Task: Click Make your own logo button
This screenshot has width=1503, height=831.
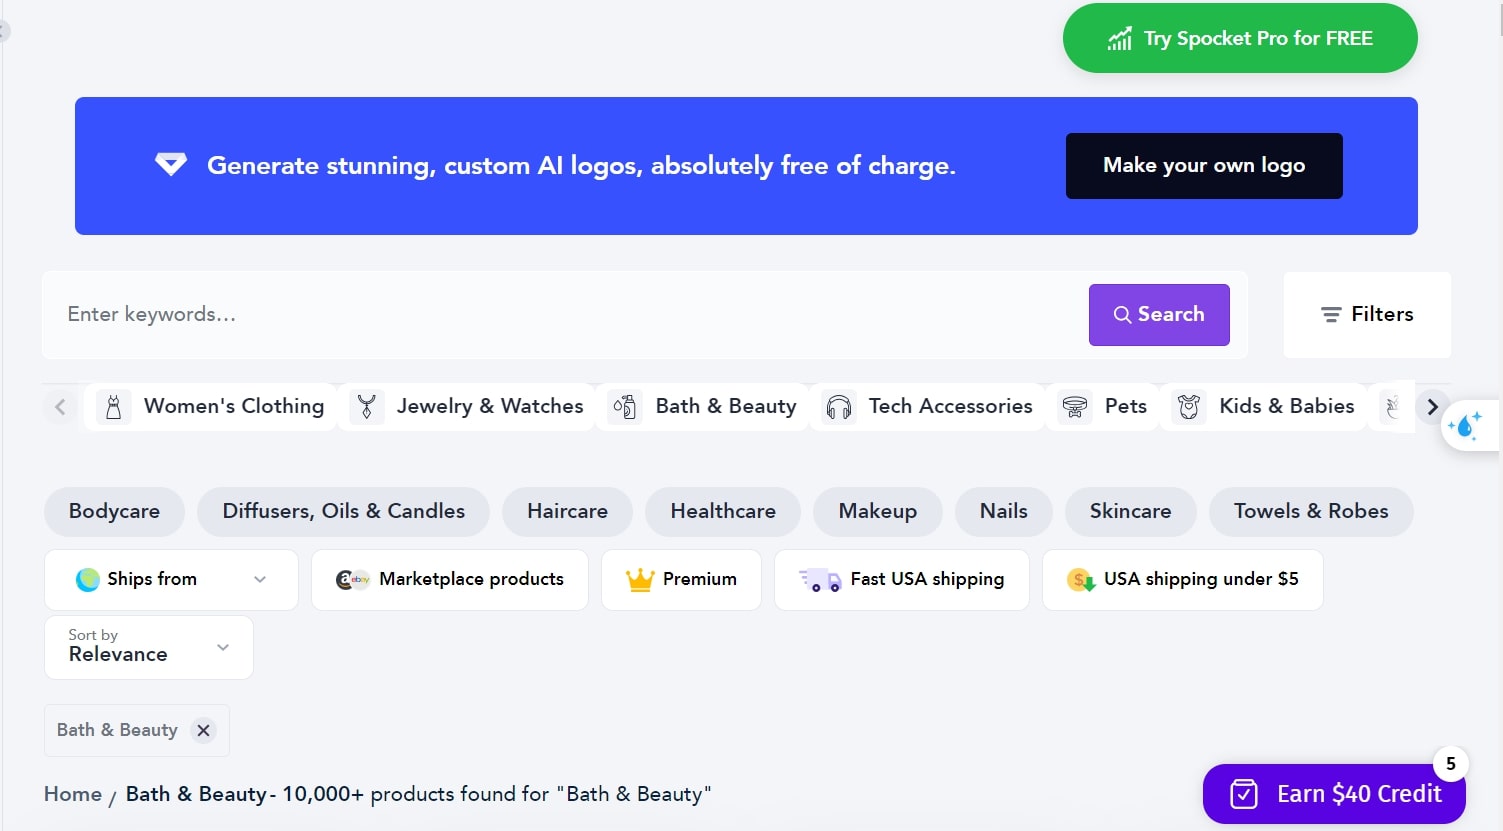Action: pyautogui.click(x=1204, y=166)
